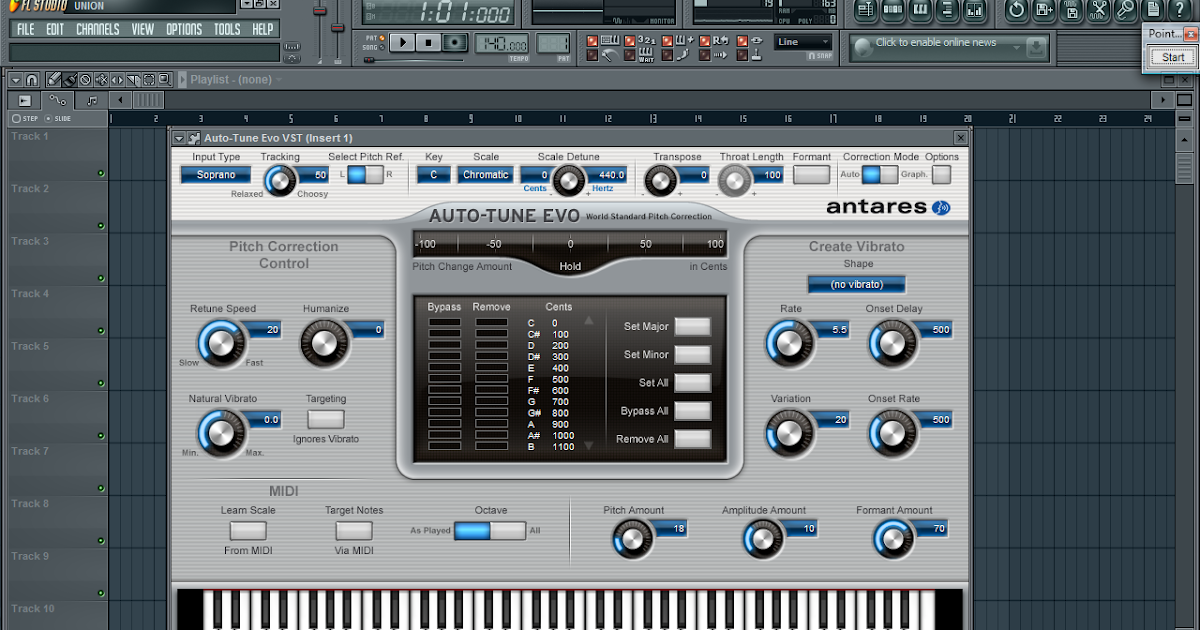The image size is (1200, 630).
Task: Toggle Correction Mode Auto/Graph switch
Action: pos(879,174)
